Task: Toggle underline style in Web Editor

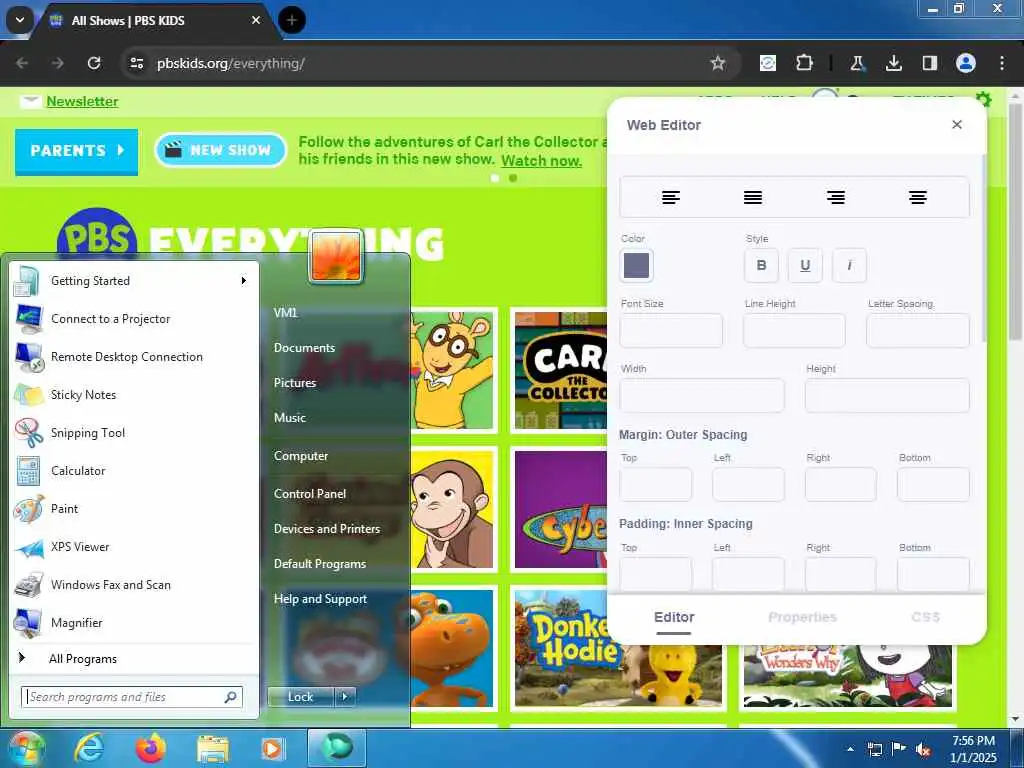Action: pyautogui.click(x=805, y=265)
